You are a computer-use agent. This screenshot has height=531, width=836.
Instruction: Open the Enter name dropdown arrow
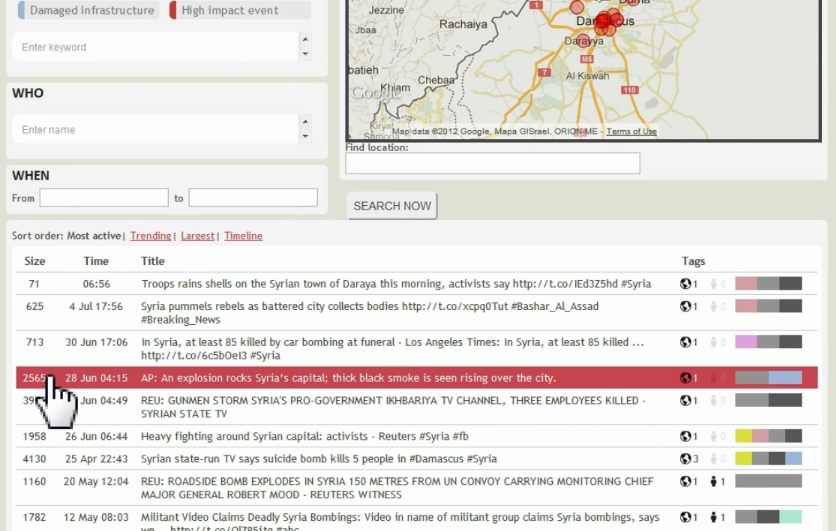[304, 135]
